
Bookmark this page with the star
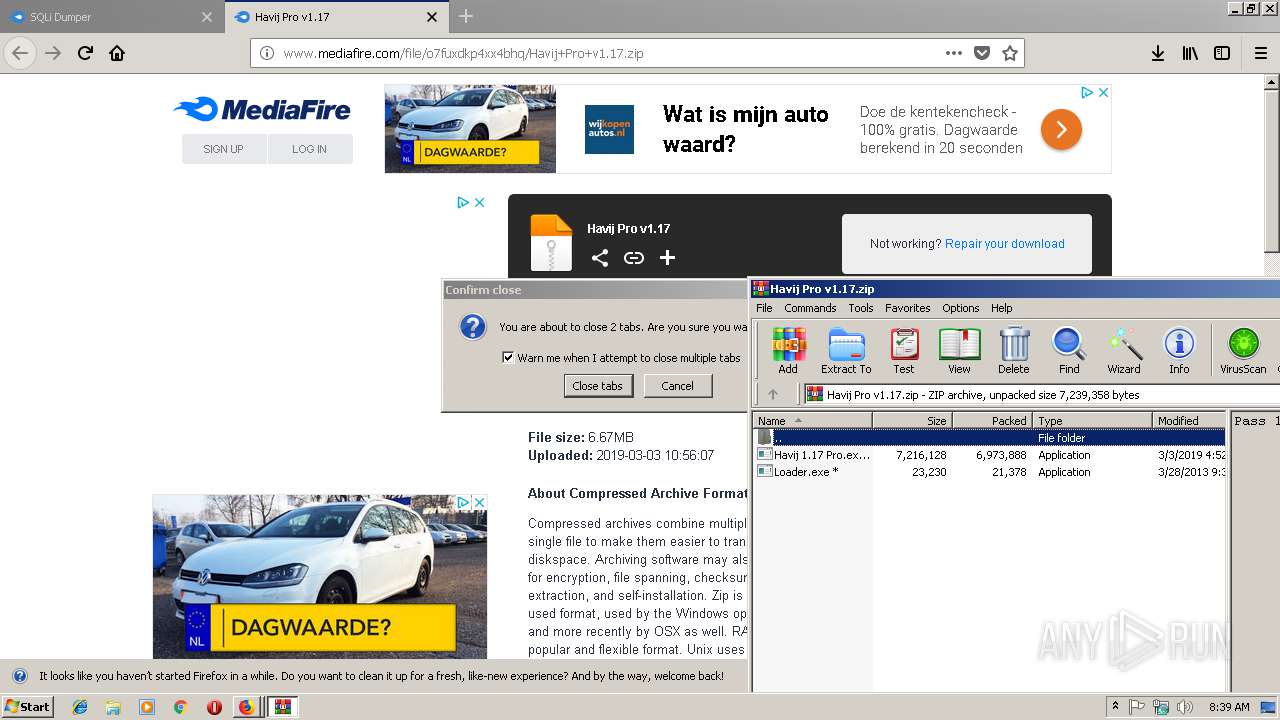(x=1010, y=53)
